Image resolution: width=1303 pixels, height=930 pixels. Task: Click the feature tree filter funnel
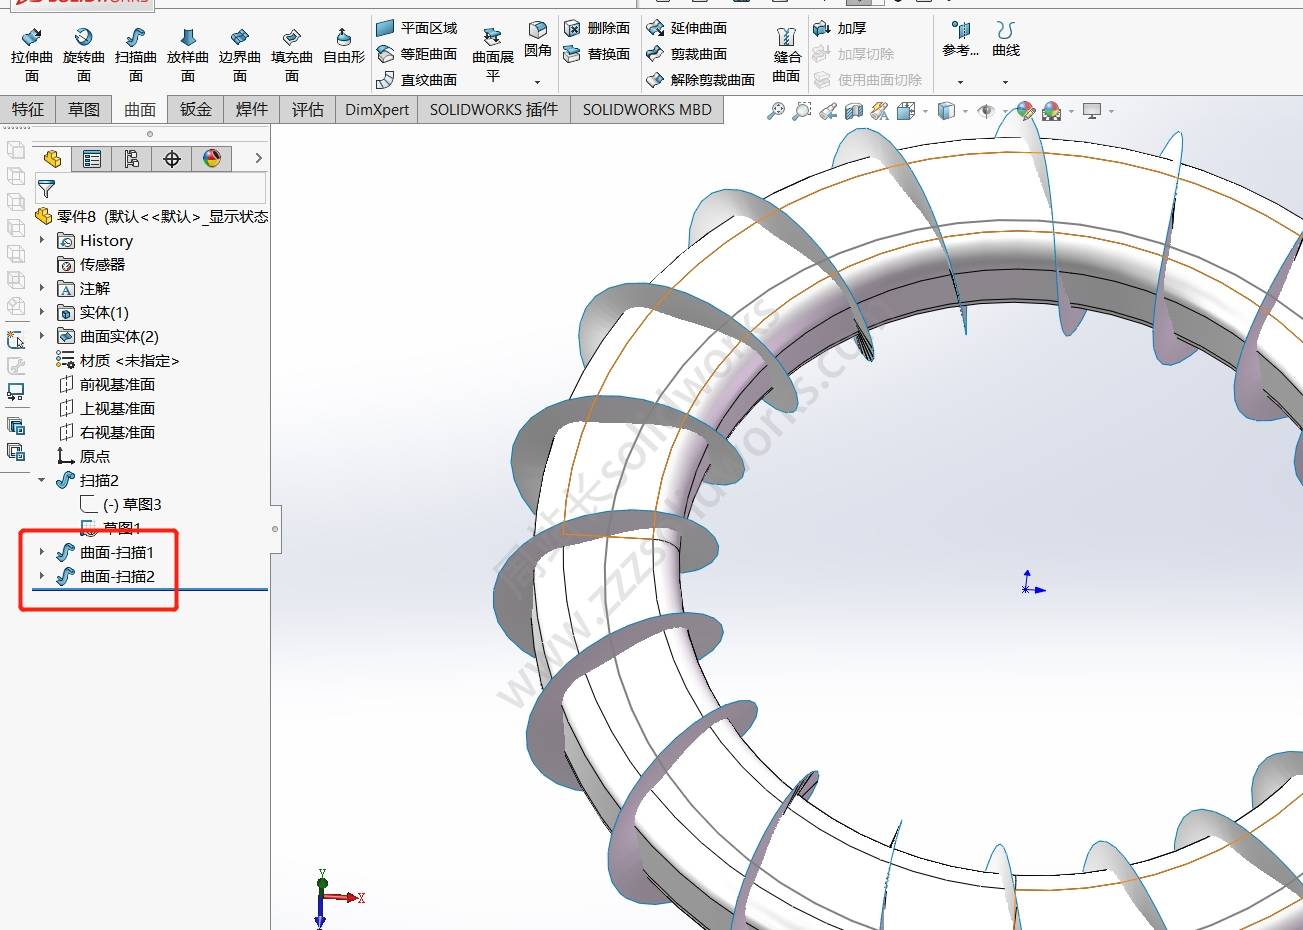click(x=46, y=188)
